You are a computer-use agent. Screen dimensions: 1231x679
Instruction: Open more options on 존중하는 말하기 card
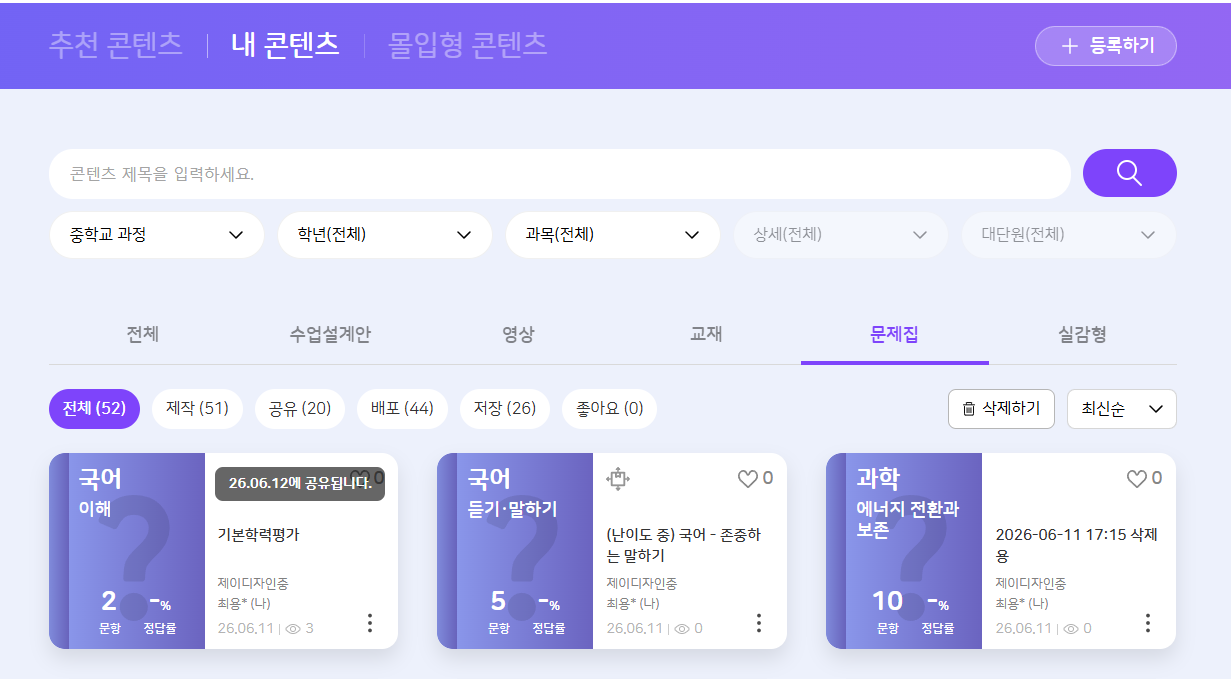[x=759, y=623]
